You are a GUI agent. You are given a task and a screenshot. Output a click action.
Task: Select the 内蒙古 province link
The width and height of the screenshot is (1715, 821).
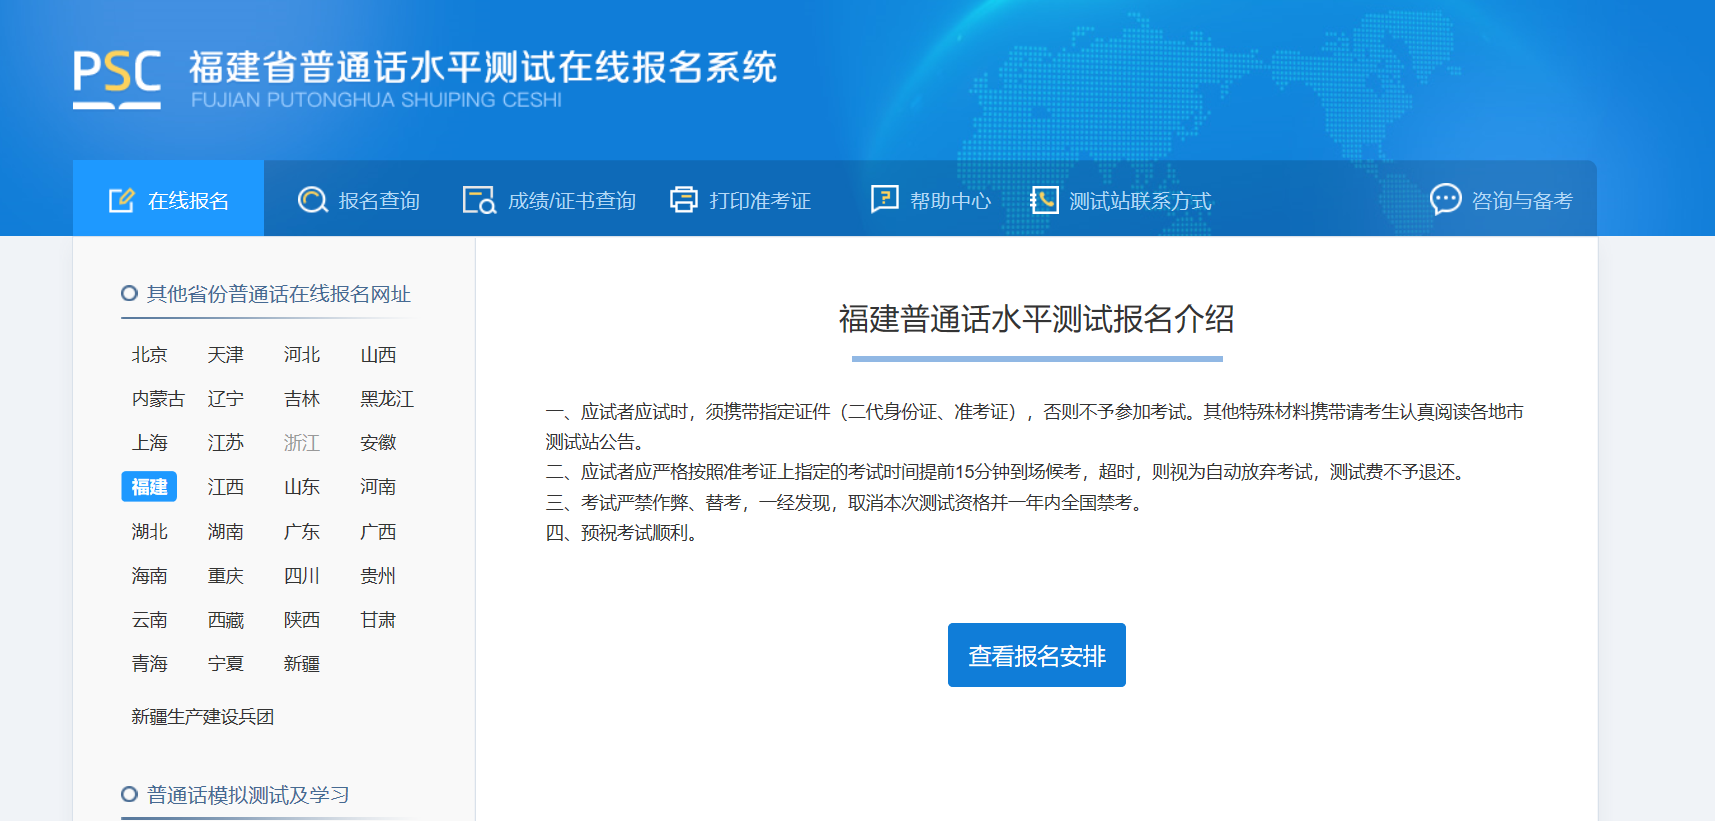point(158,399)
